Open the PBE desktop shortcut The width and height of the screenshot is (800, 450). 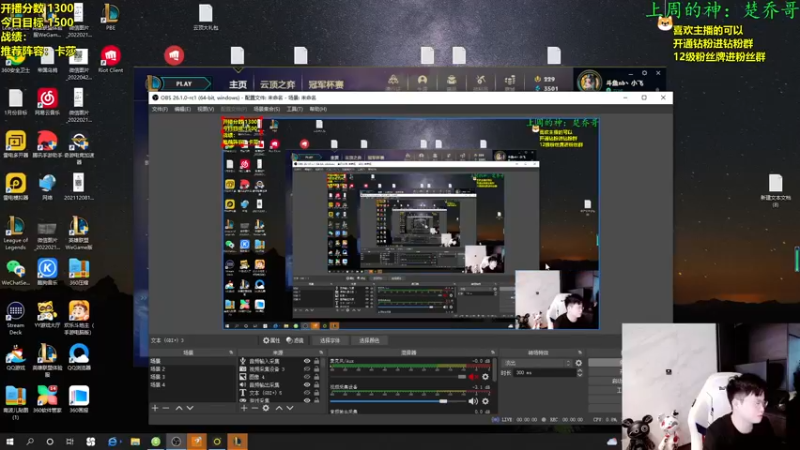pyautogui.click(x=110, y=17)
